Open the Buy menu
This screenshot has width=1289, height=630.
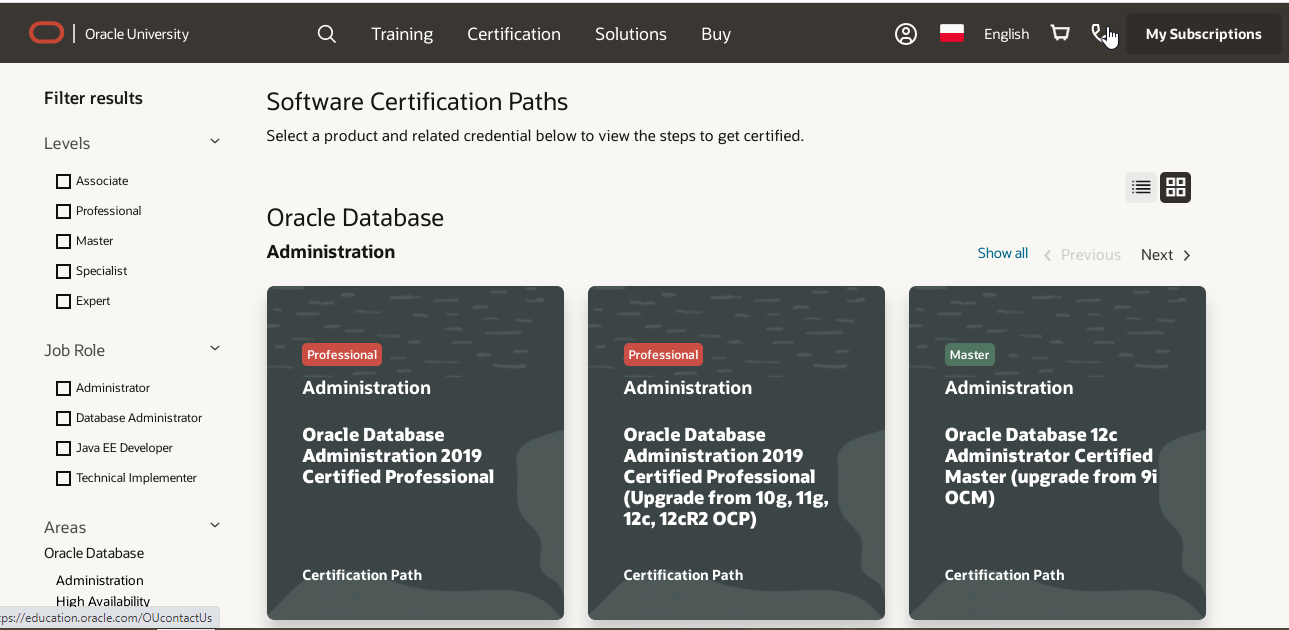(716, 34)
